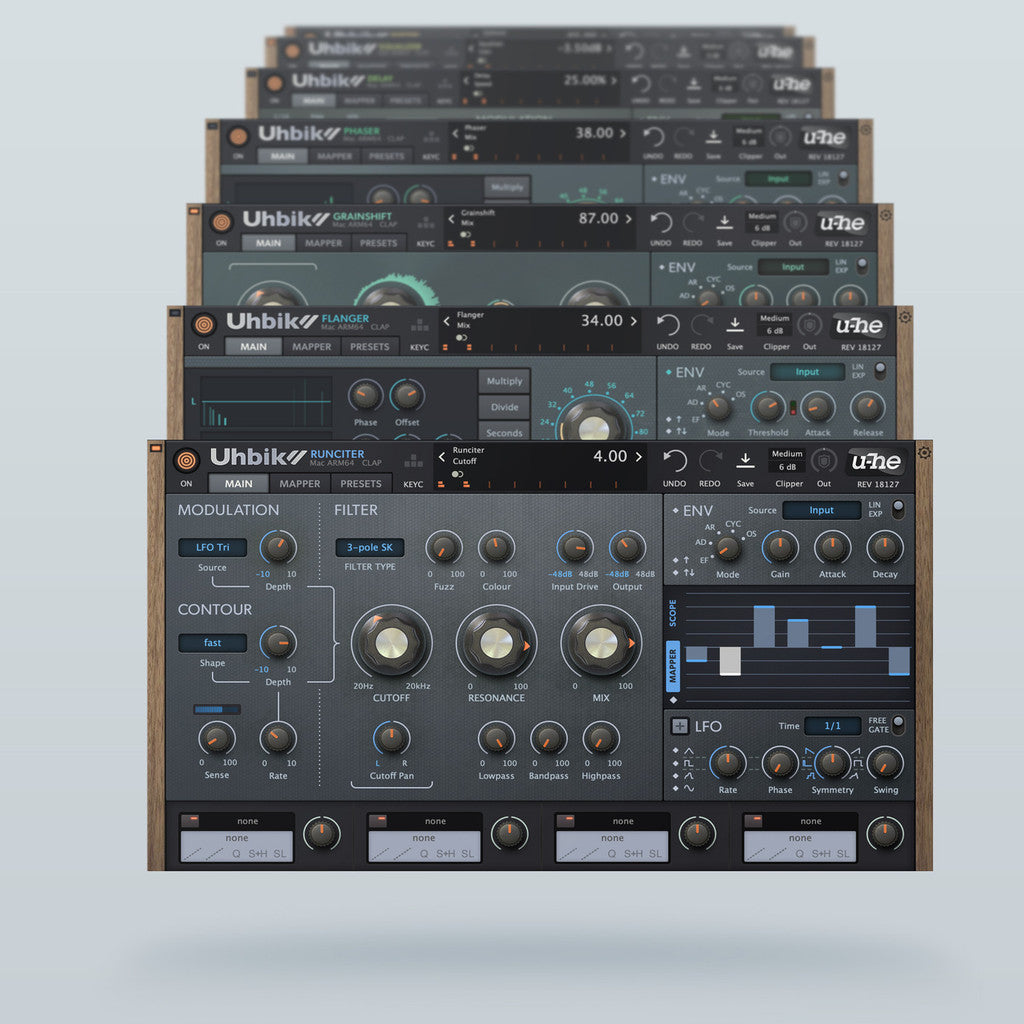
Task: Click the plus icon beside LFO
Action: [680, 726]
